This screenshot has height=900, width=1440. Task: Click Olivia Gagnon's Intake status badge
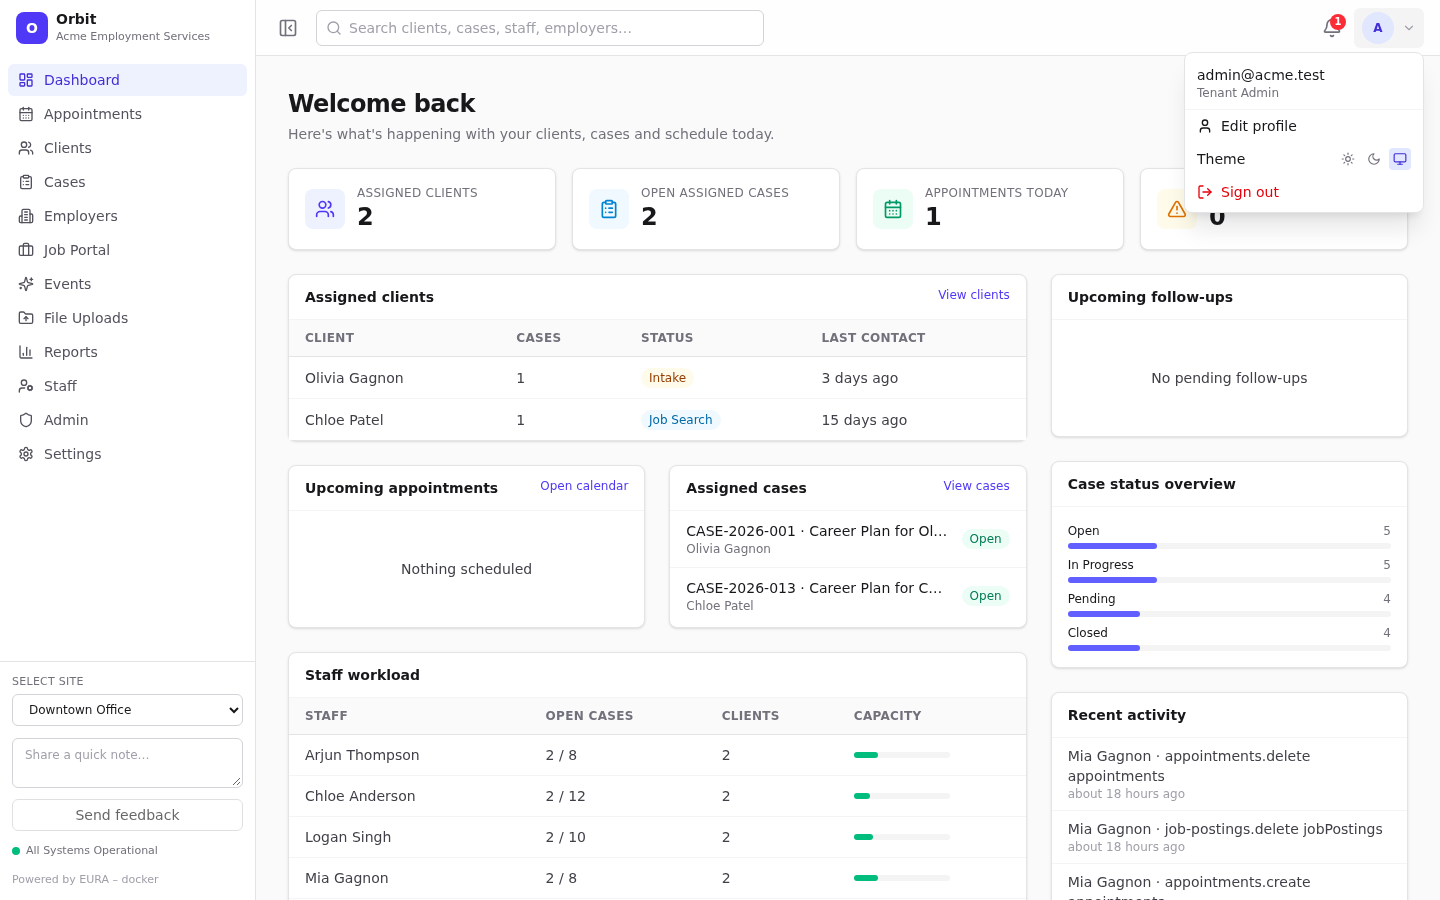point(667,378)
